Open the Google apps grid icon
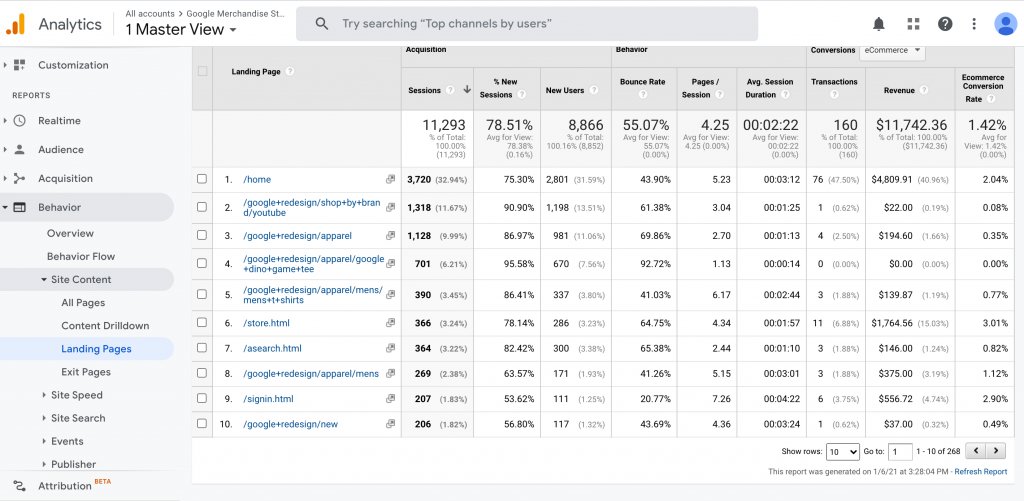Image resolution: width=1024 pixels, height=501 pixels. (x=913, y=24)
